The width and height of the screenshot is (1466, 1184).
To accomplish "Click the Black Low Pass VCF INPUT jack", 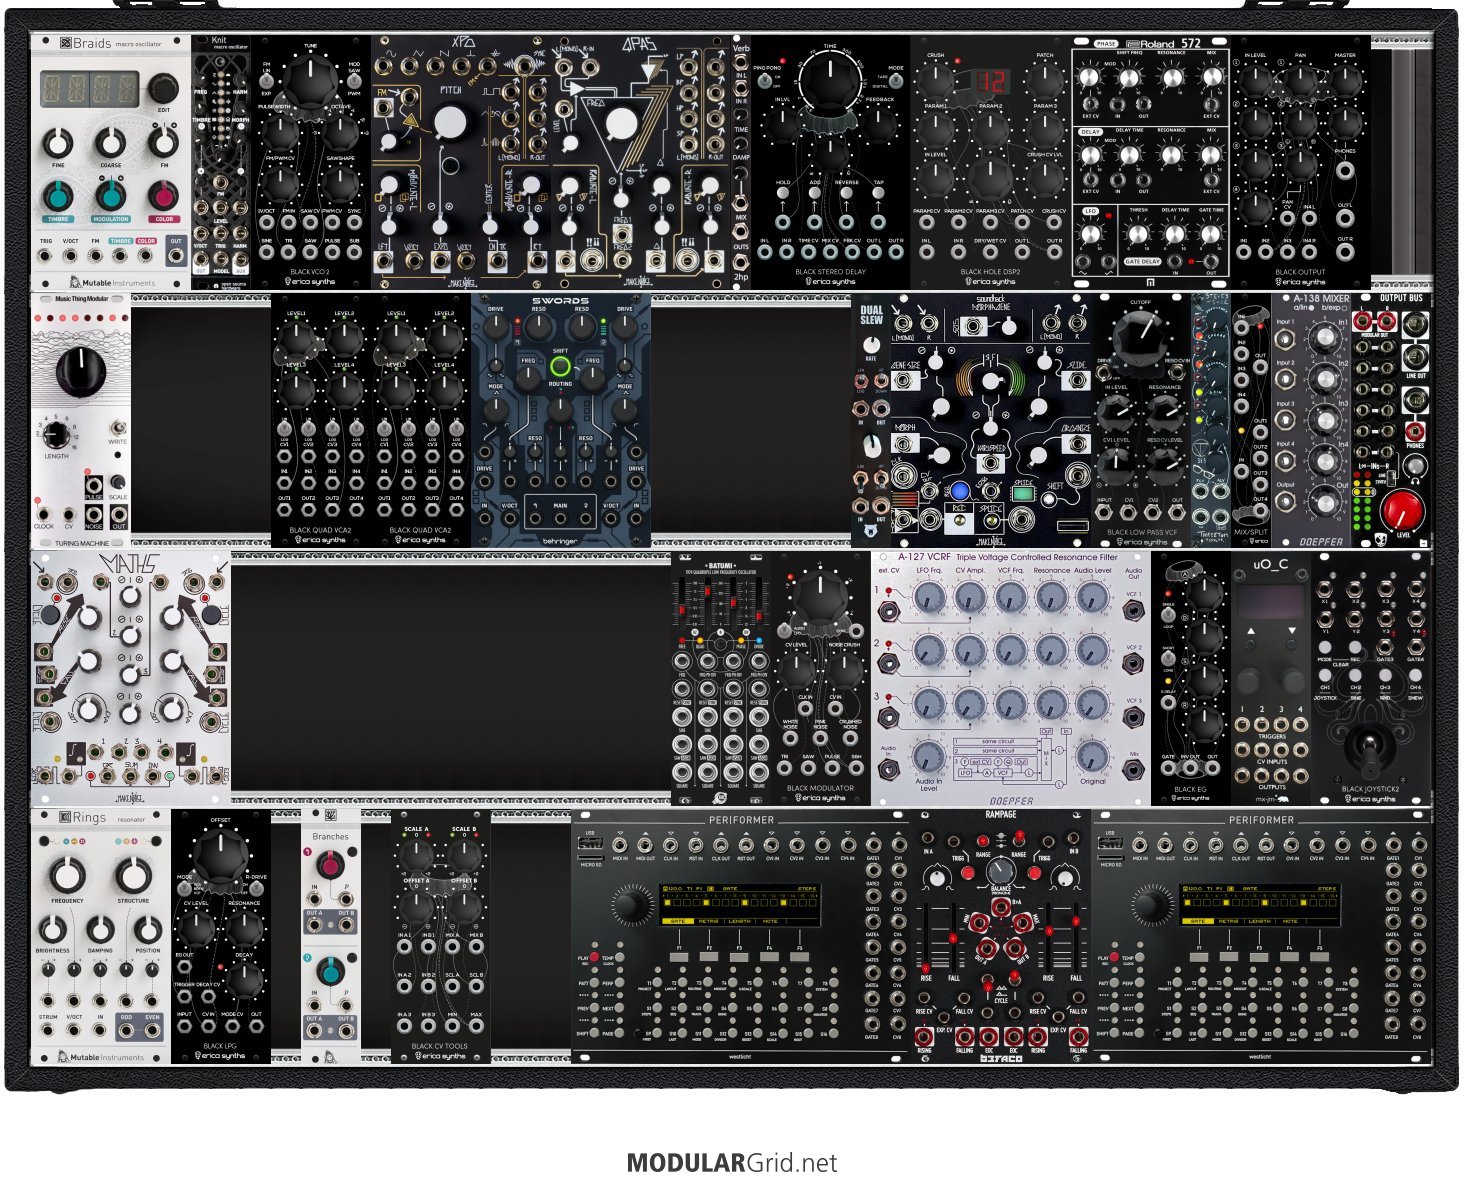I will point(1105,512).
